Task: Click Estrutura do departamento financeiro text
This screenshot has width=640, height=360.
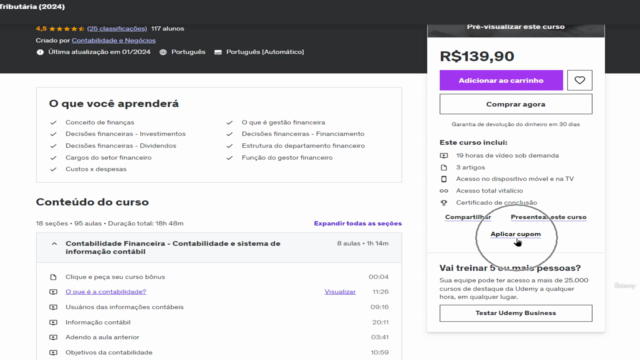Action: [303, 146]
